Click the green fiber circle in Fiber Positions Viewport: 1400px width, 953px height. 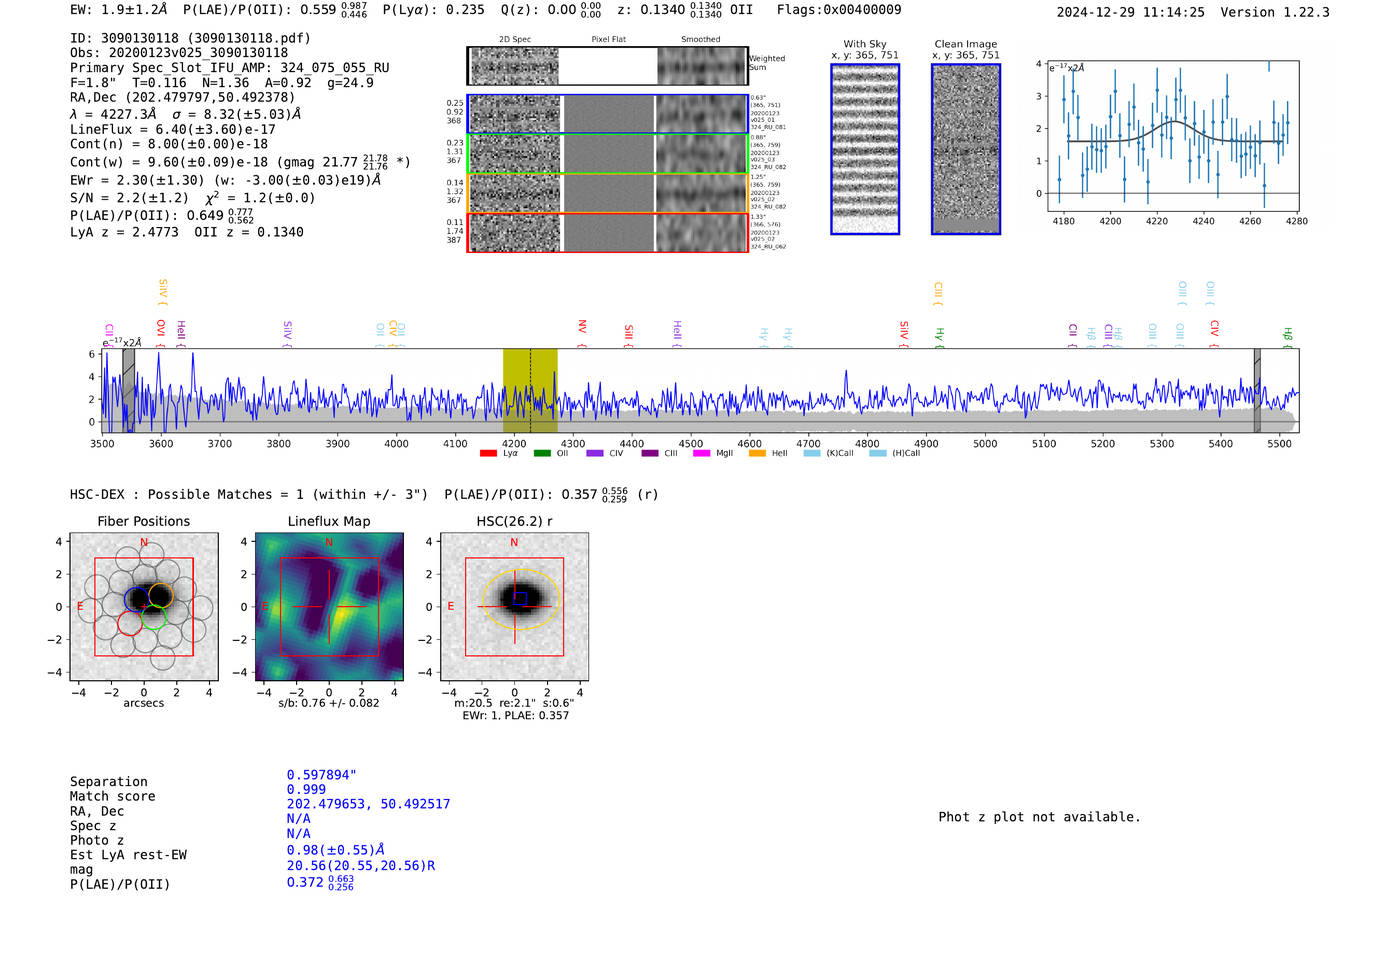pyautogui.click(x=154, y=619)
